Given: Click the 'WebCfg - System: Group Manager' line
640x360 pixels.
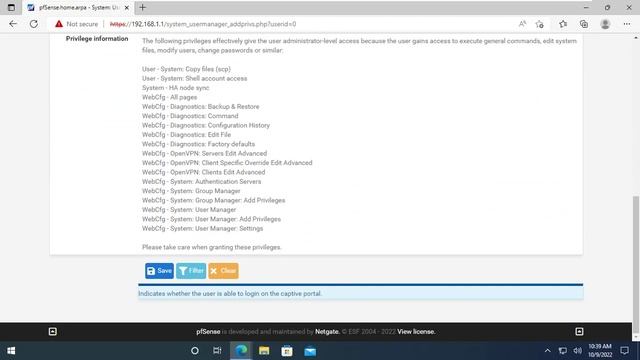Looking at the screenshot, I should (191, 191).
